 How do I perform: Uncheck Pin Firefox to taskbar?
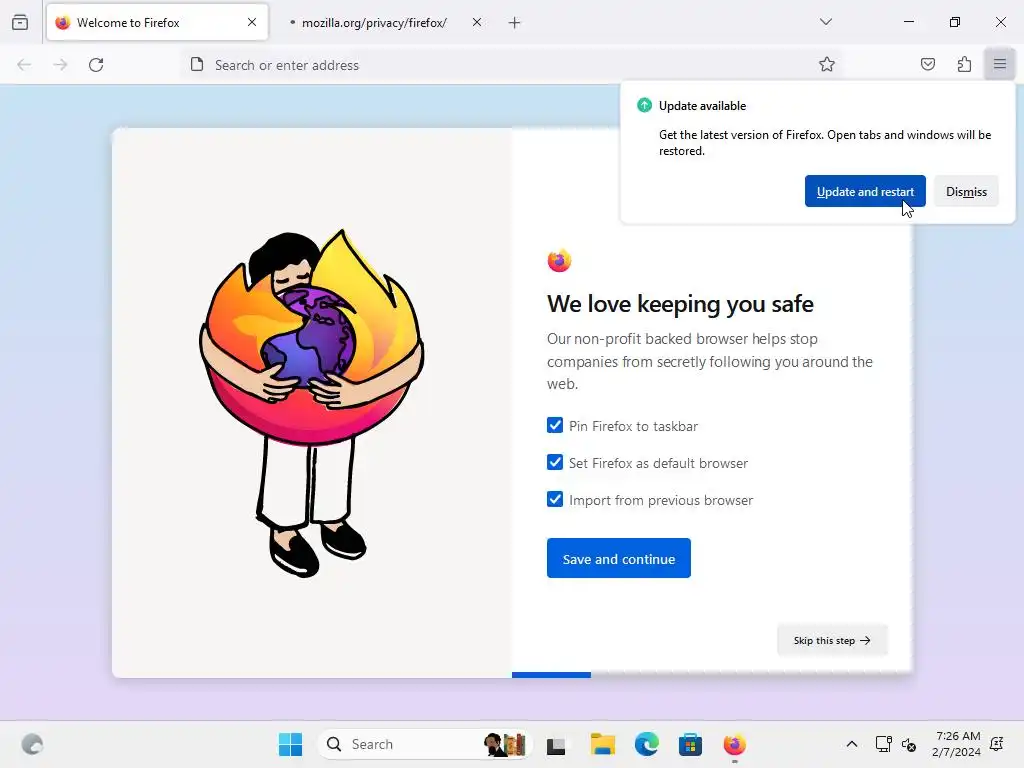554,425
